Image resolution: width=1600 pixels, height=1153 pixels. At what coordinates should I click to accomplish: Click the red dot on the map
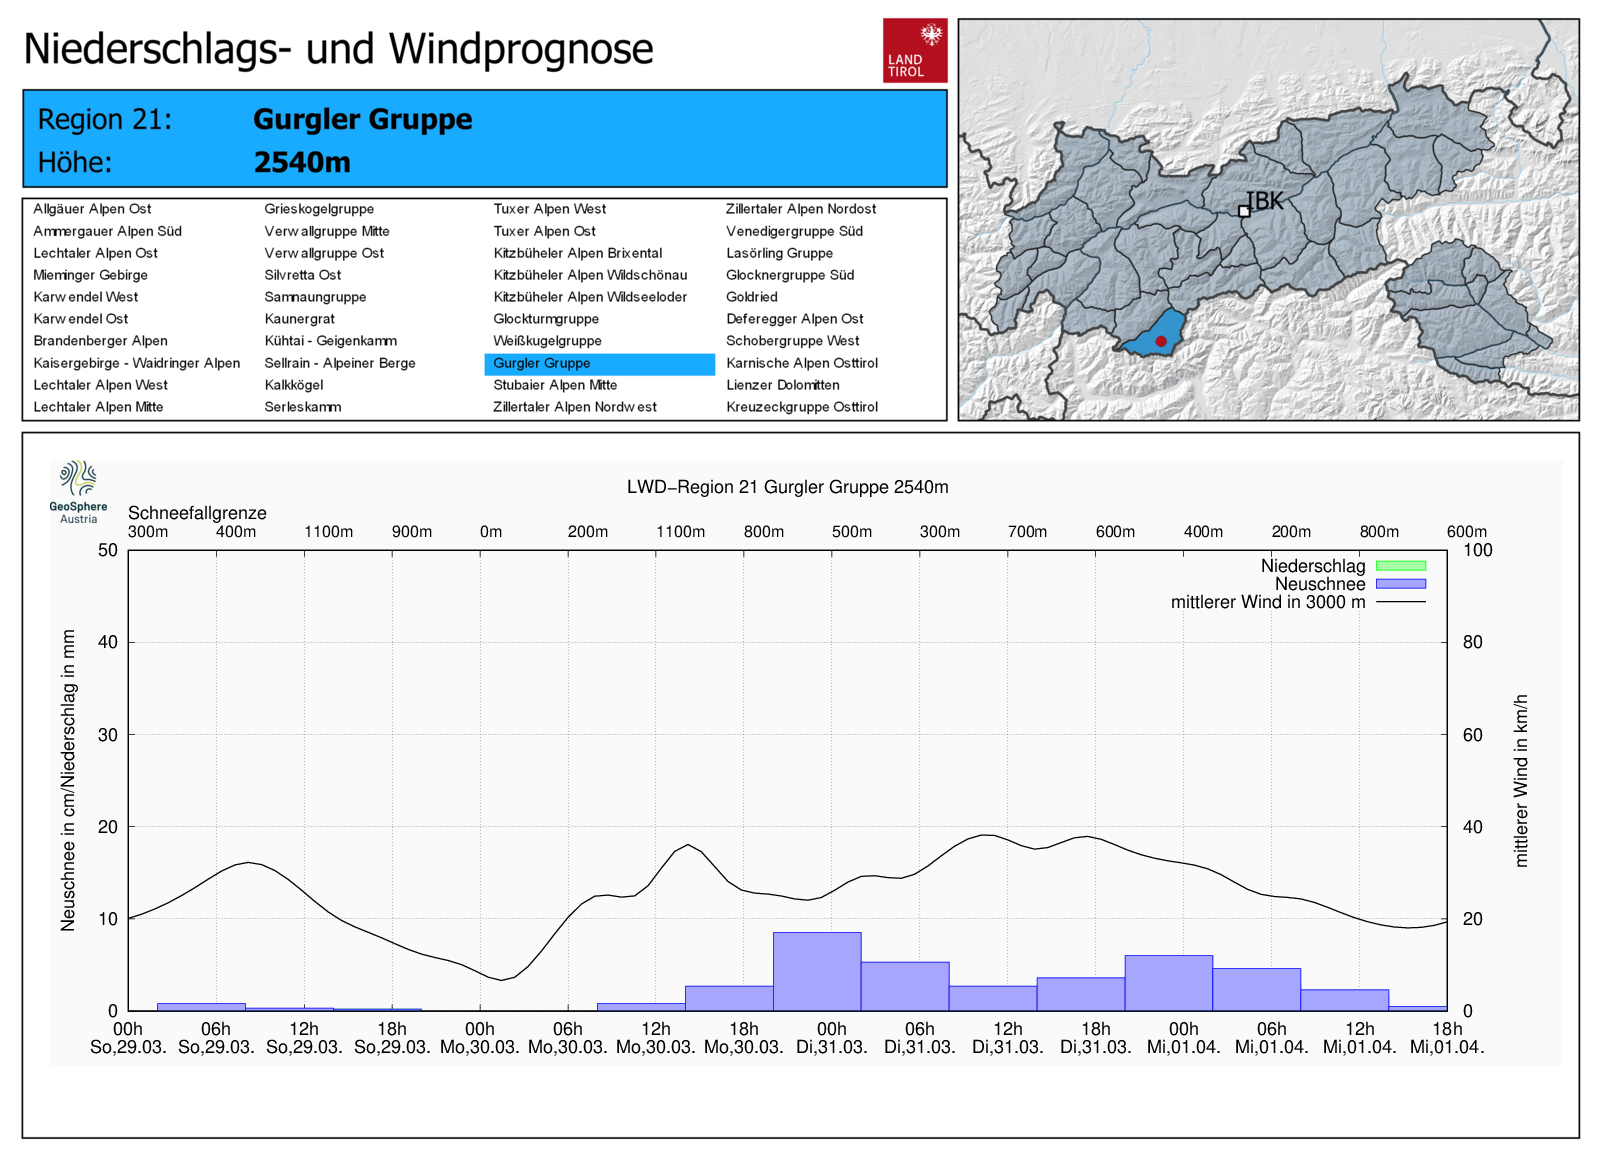coord(1161,341)
